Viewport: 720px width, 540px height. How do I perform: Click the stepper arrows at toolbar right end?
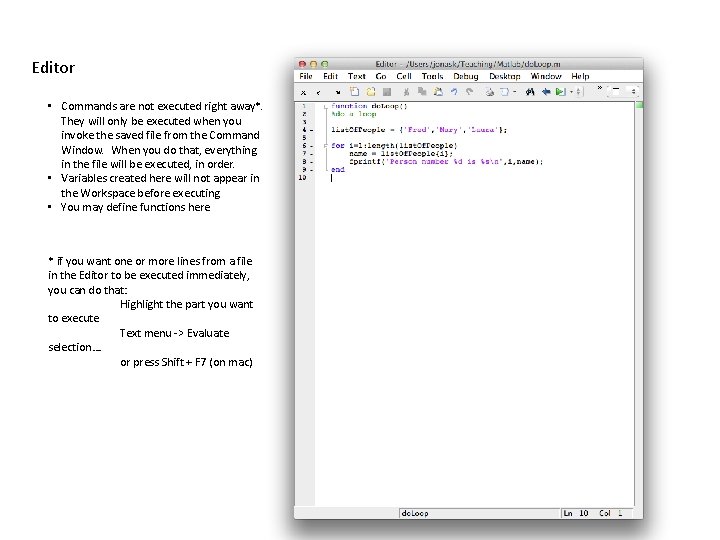(x=634, y=92)
